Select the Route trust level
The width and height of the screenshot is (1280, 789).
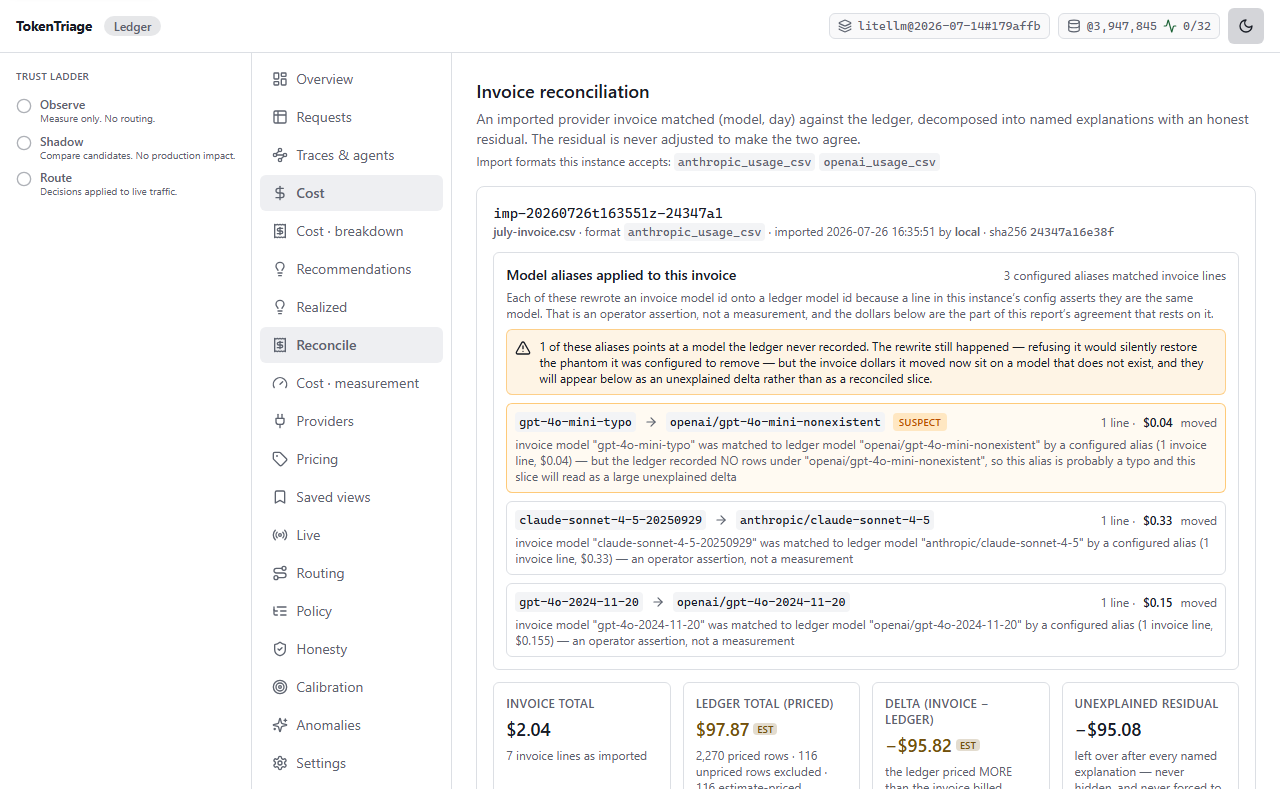pyautogui.click(x=24, y=179)
